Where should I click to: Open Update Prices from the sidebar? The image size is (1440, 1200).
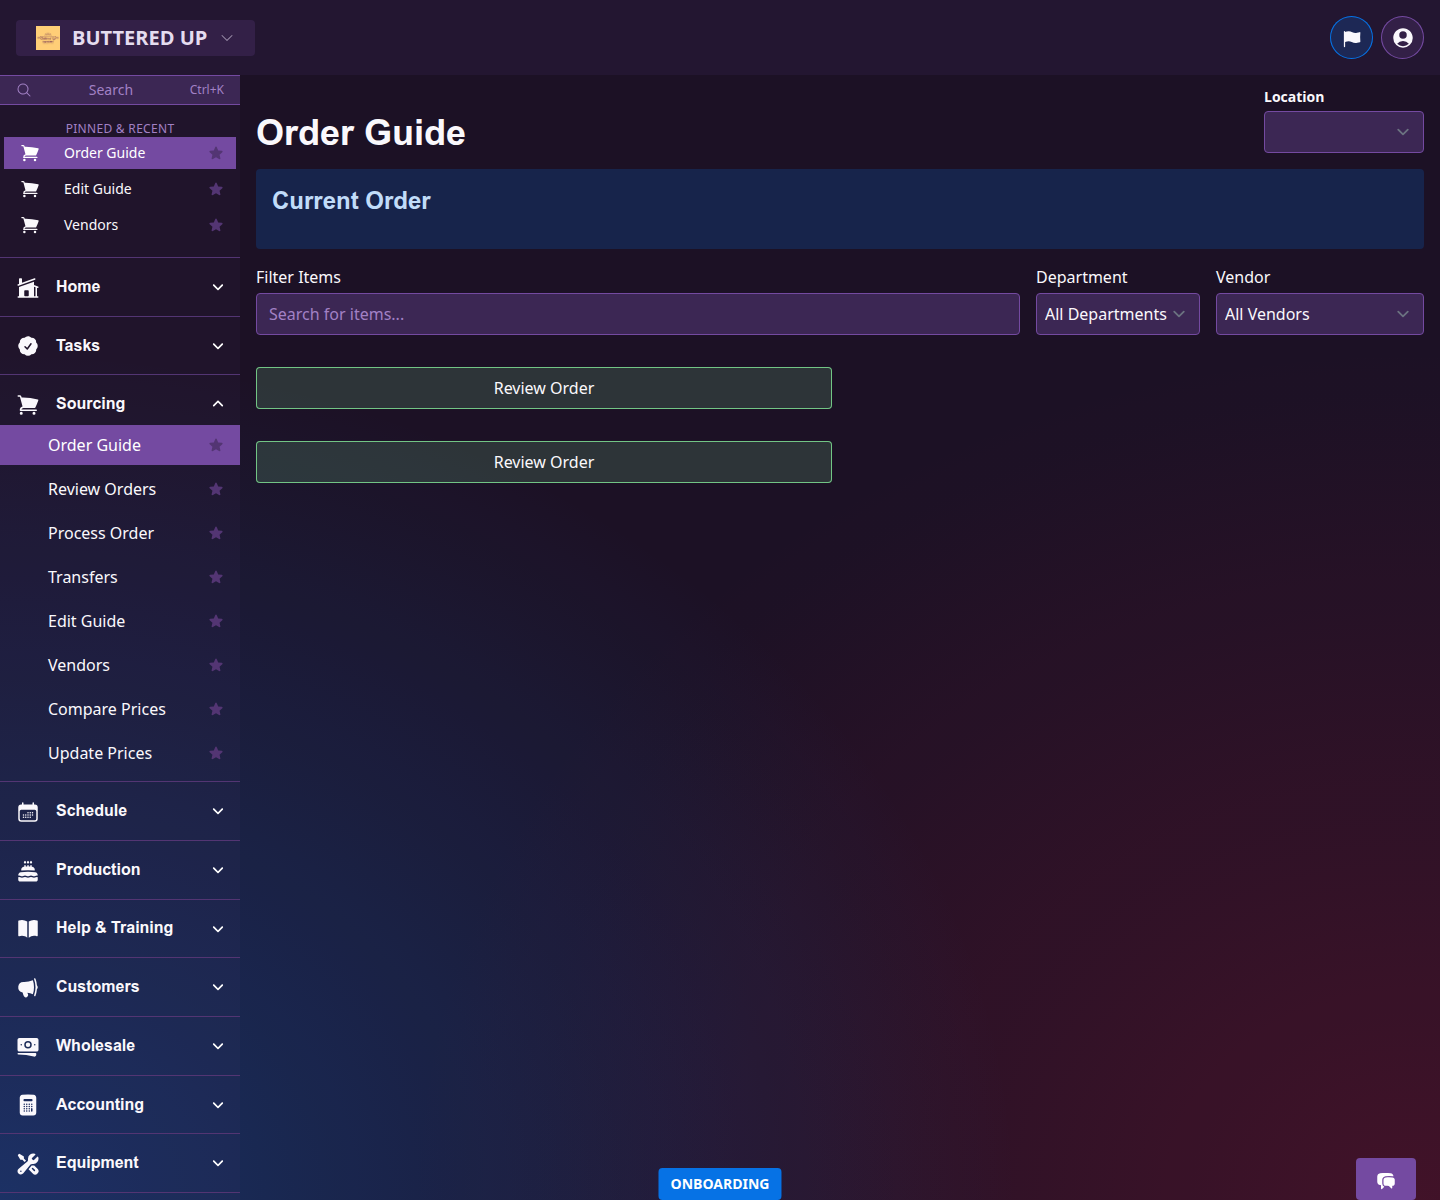pyautogui.click(x=100, y=753)
